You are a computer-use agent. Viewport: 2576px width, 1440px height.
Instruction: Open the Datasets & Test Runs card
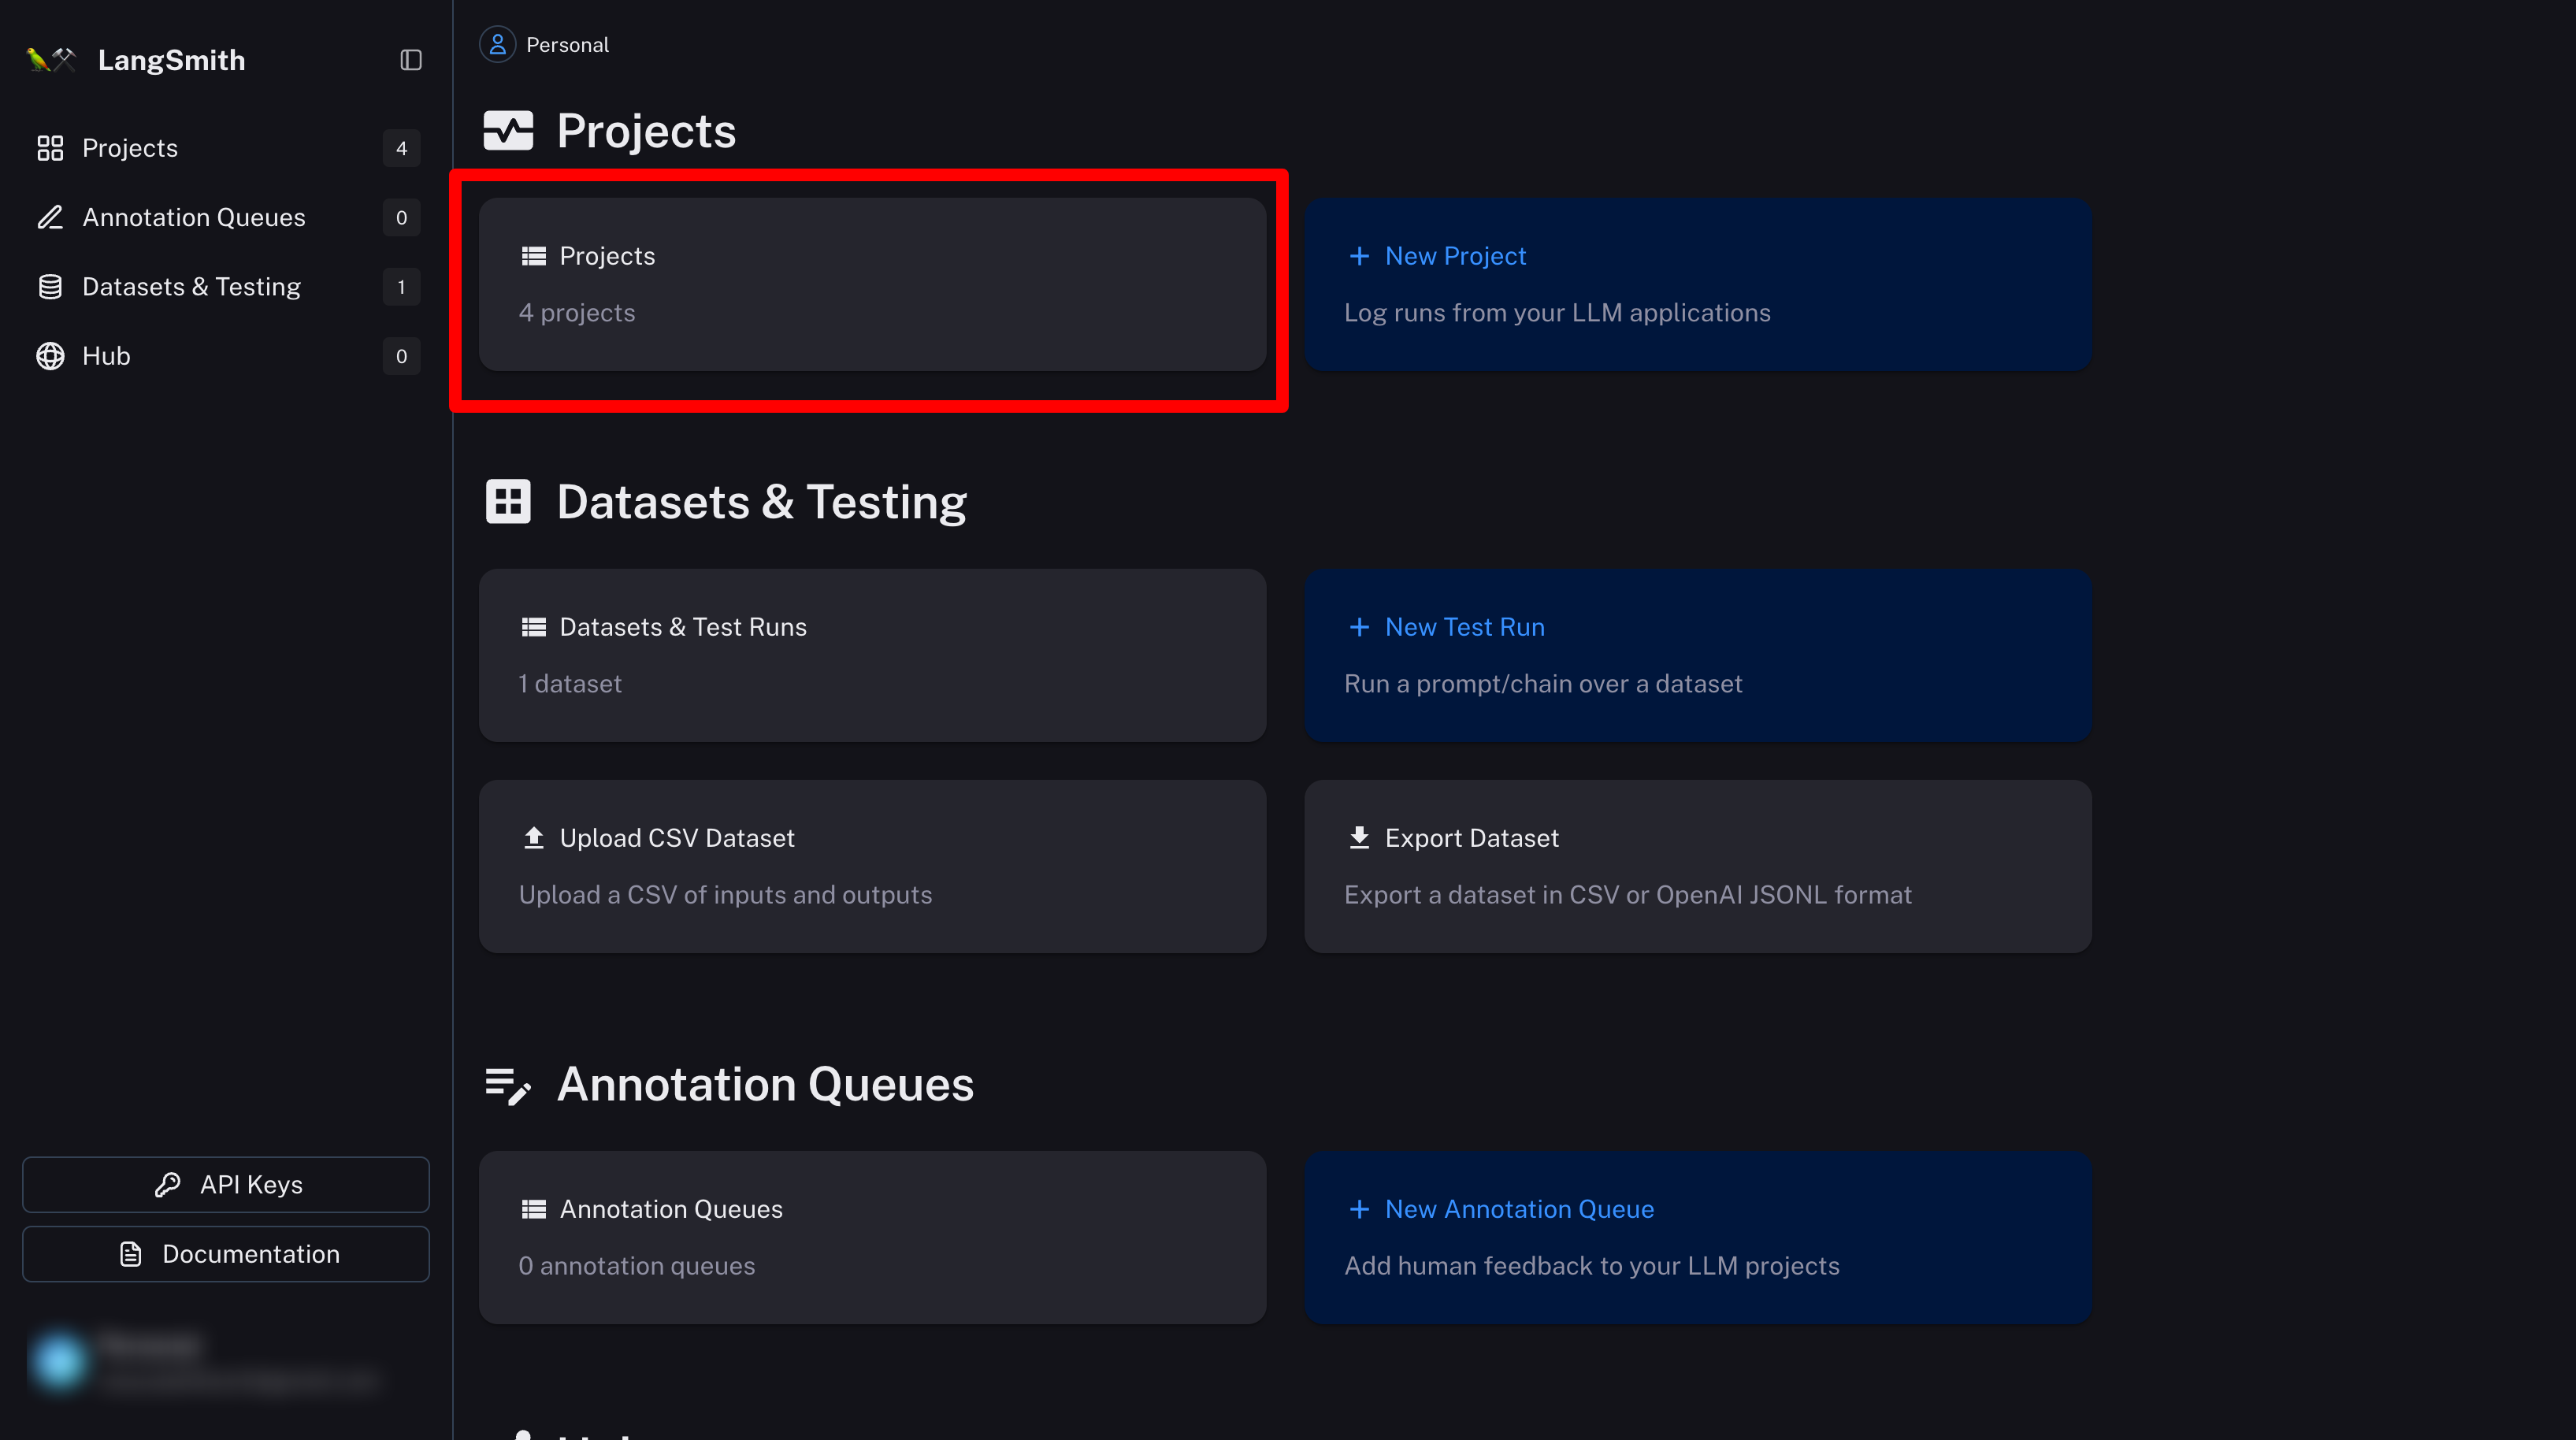pyautogui.click(x=873, y=655)
